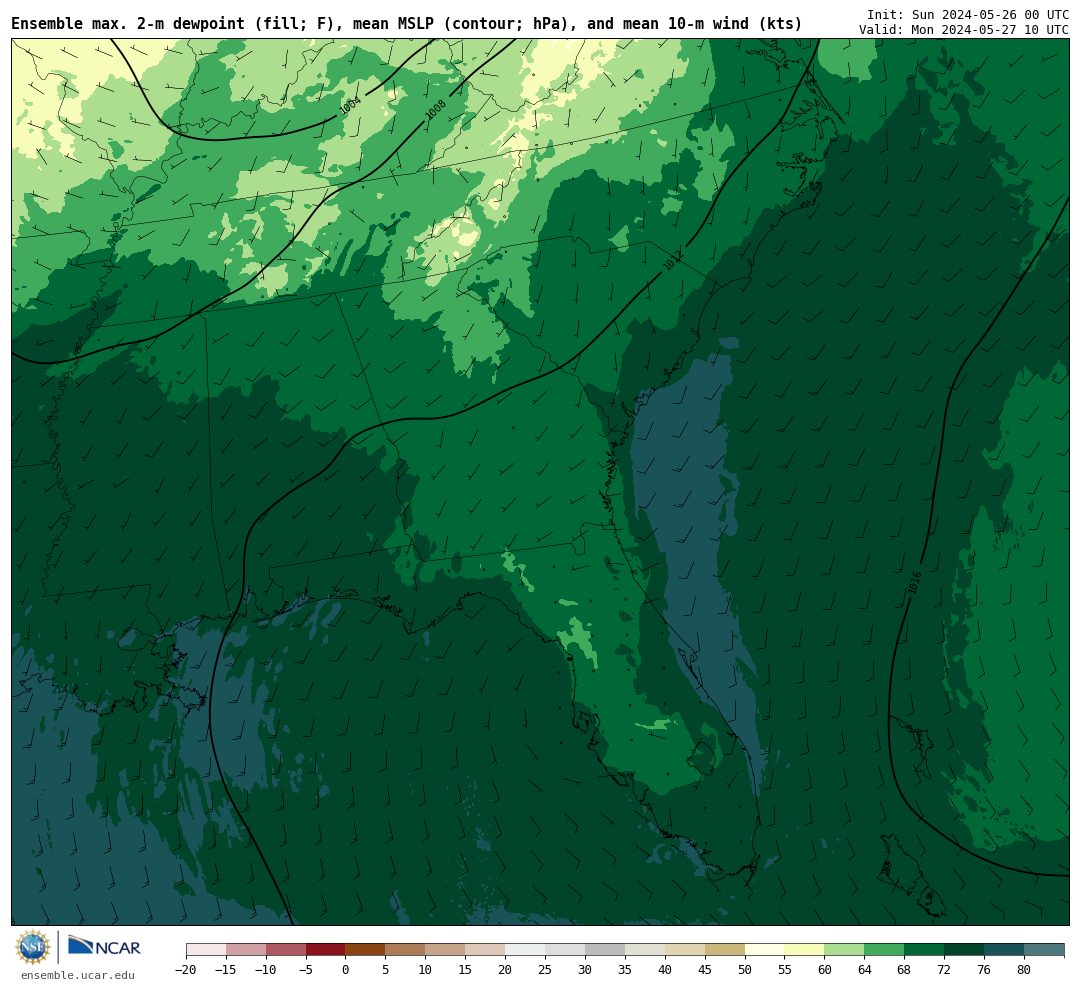
Task: Click the 55 colorbar tick label
Action: coord(785,970)
